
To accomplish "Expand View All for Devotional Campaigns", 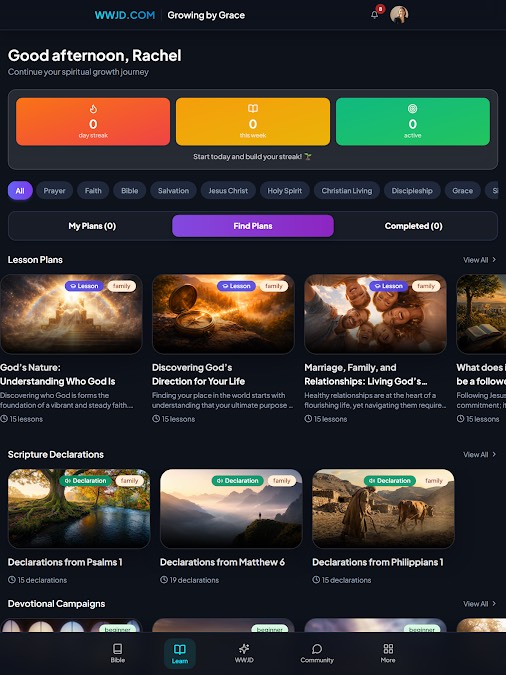I will [x=479, y=604].
